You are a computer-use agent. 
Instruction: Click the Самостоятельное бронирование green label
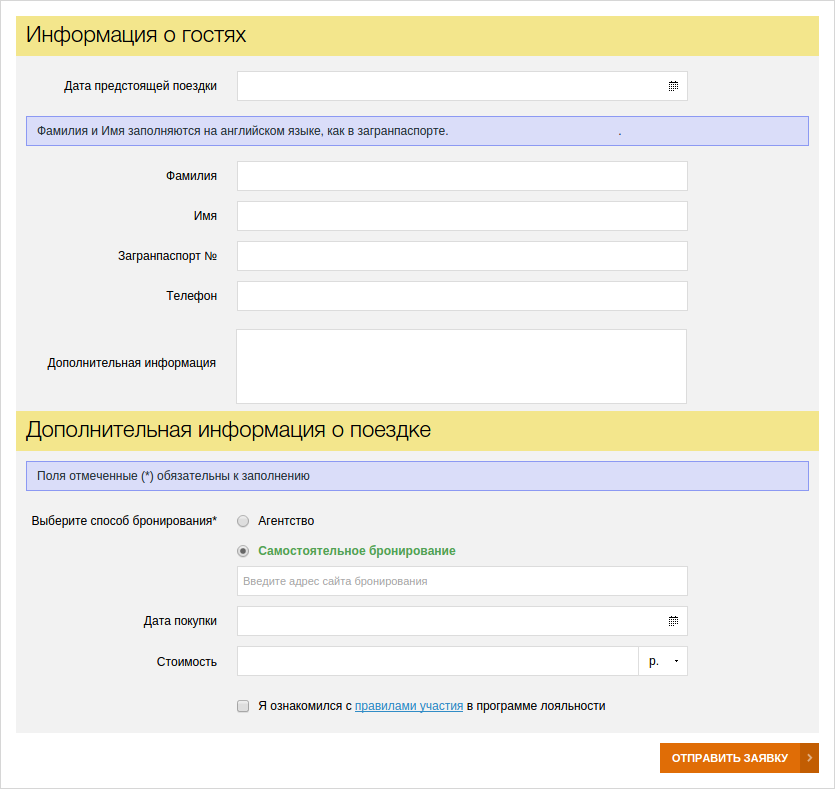[357, 551]
